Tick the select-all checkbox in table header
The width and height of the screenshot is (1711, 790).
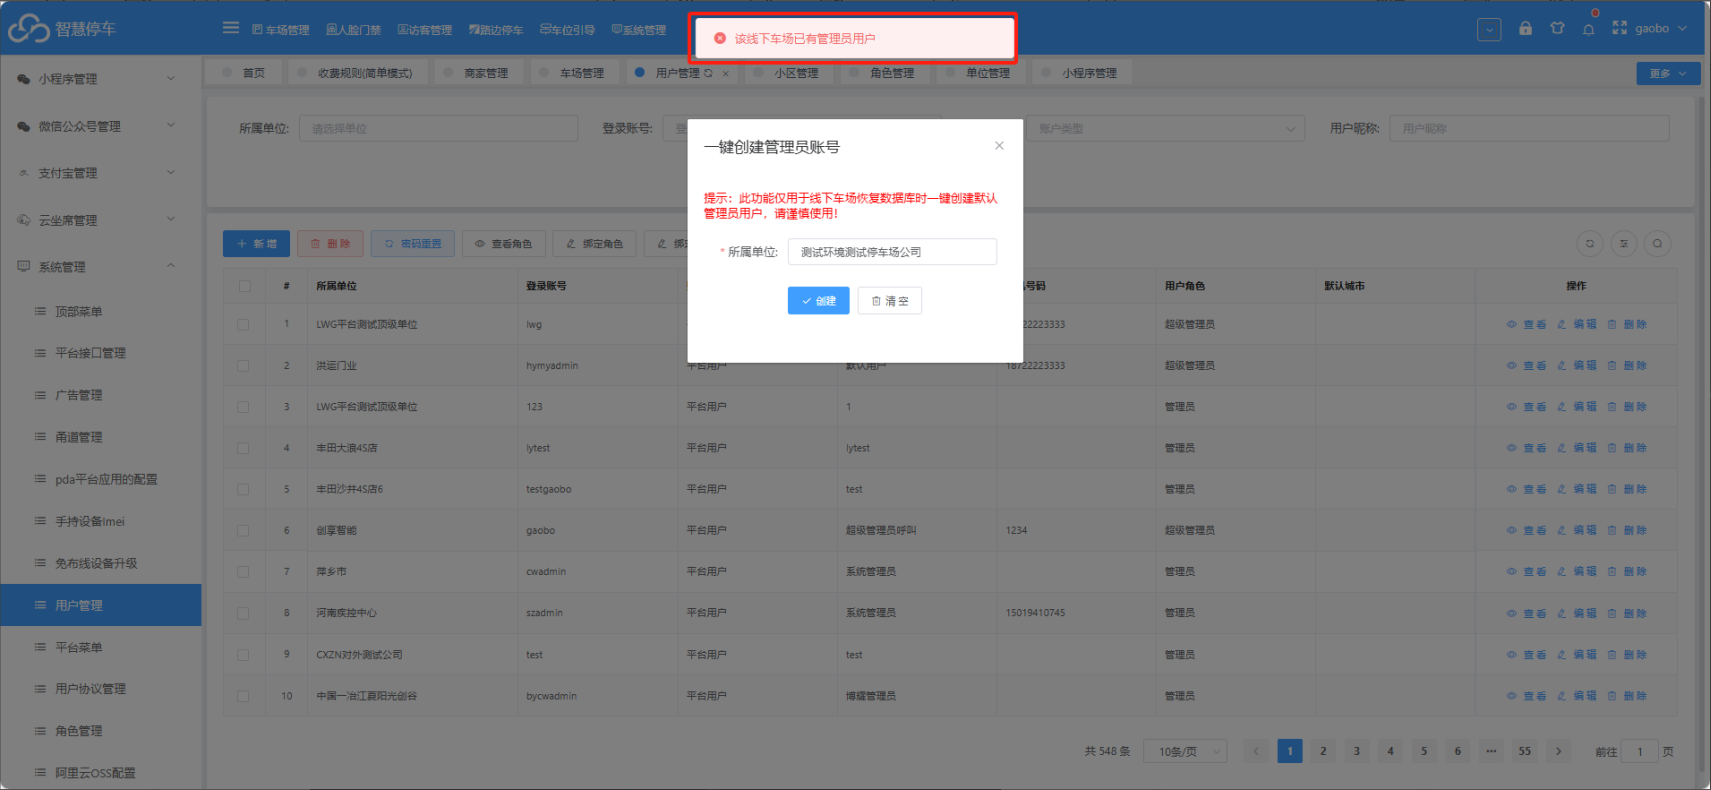(244, 286)
